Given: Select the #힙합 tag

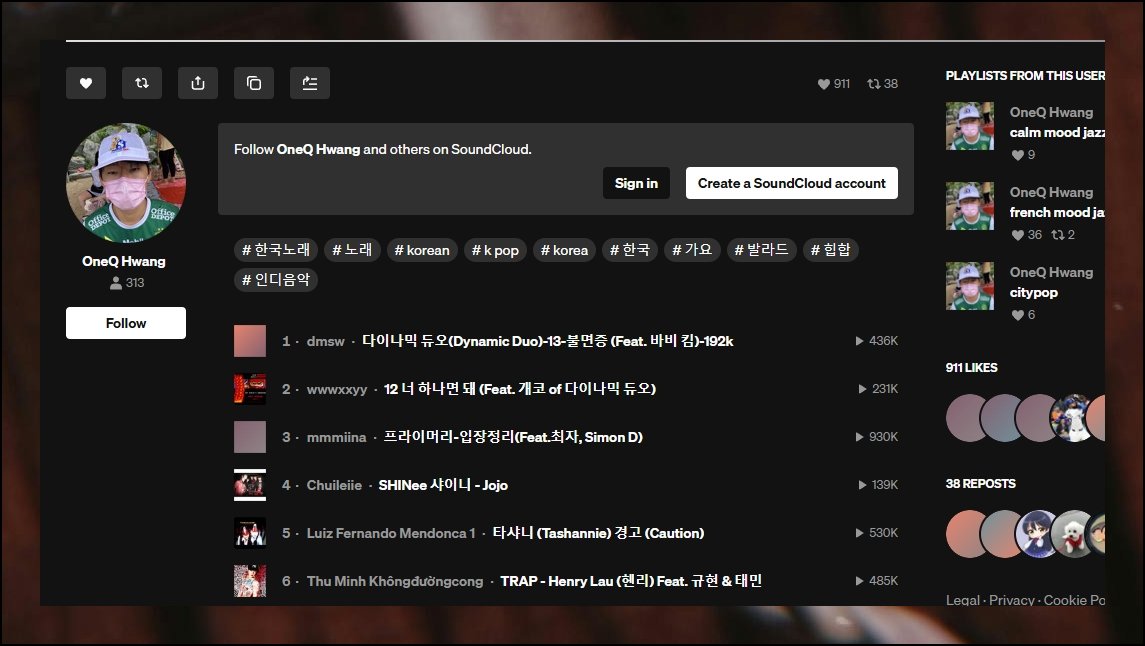Looking at the screenshot, I should coord(830,250).
